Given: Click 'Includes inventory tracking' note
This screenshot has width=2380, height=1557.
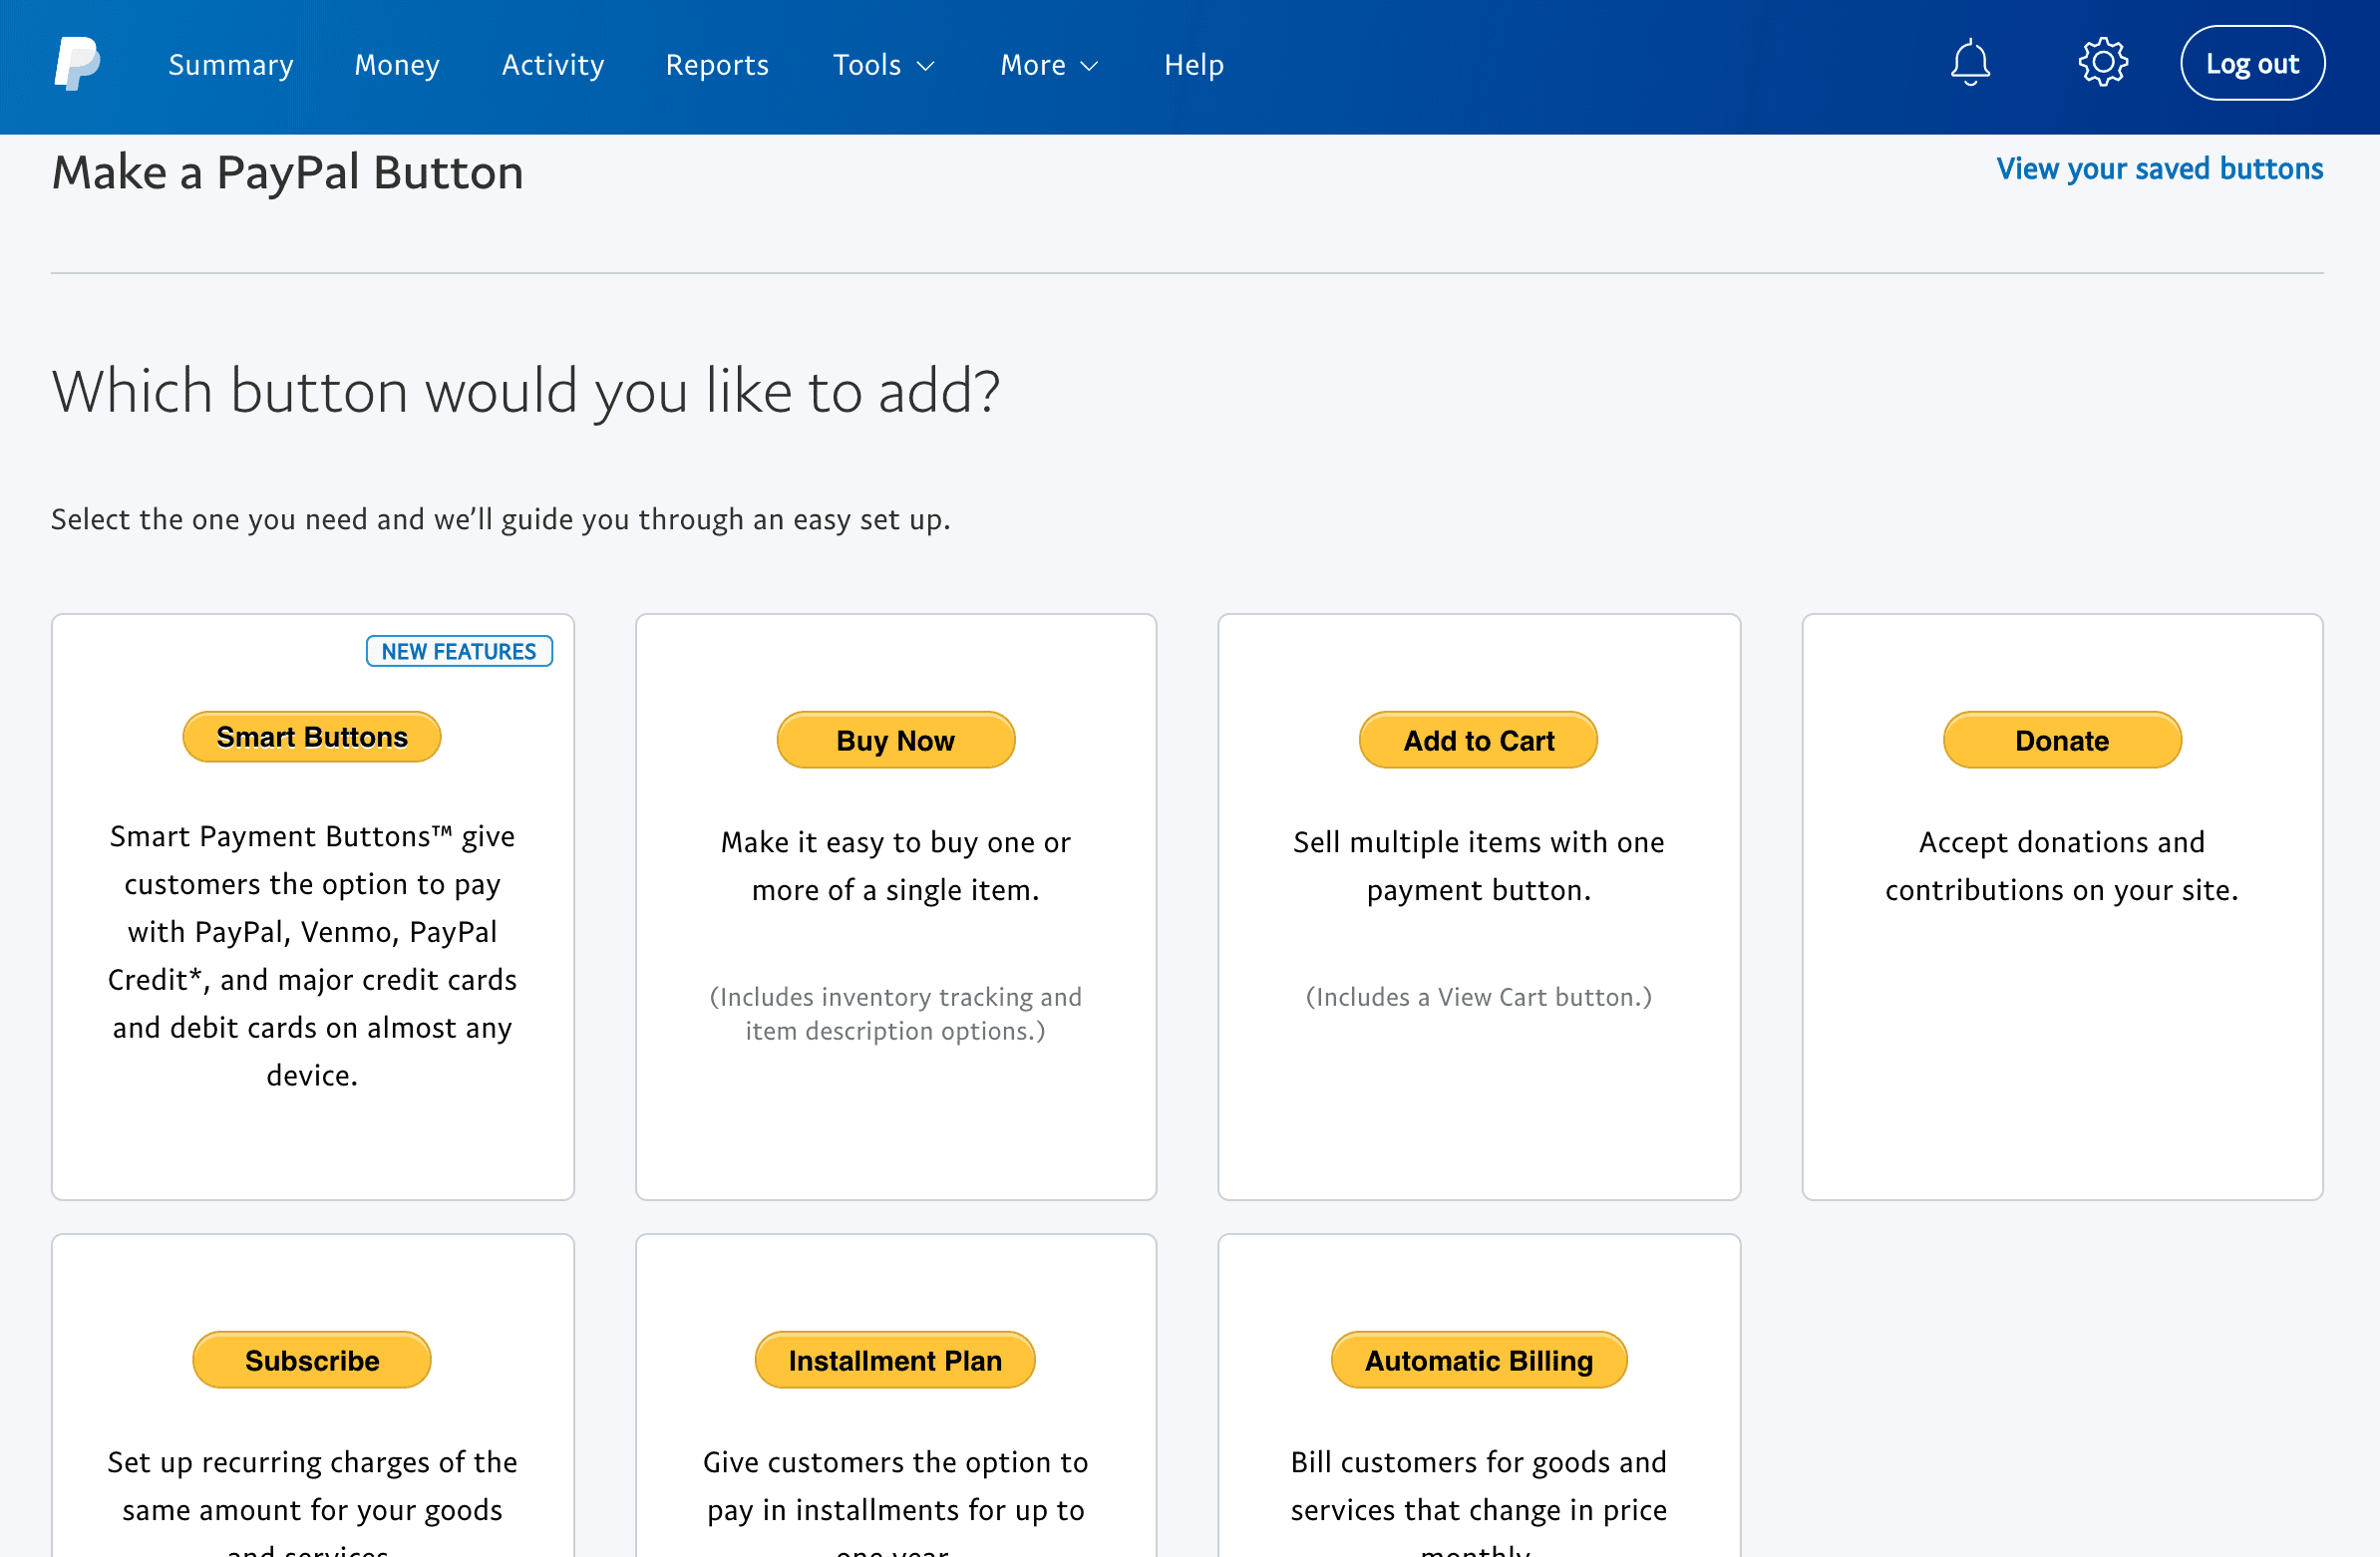Looking at the screenshot, I should tap(895, 1014).
